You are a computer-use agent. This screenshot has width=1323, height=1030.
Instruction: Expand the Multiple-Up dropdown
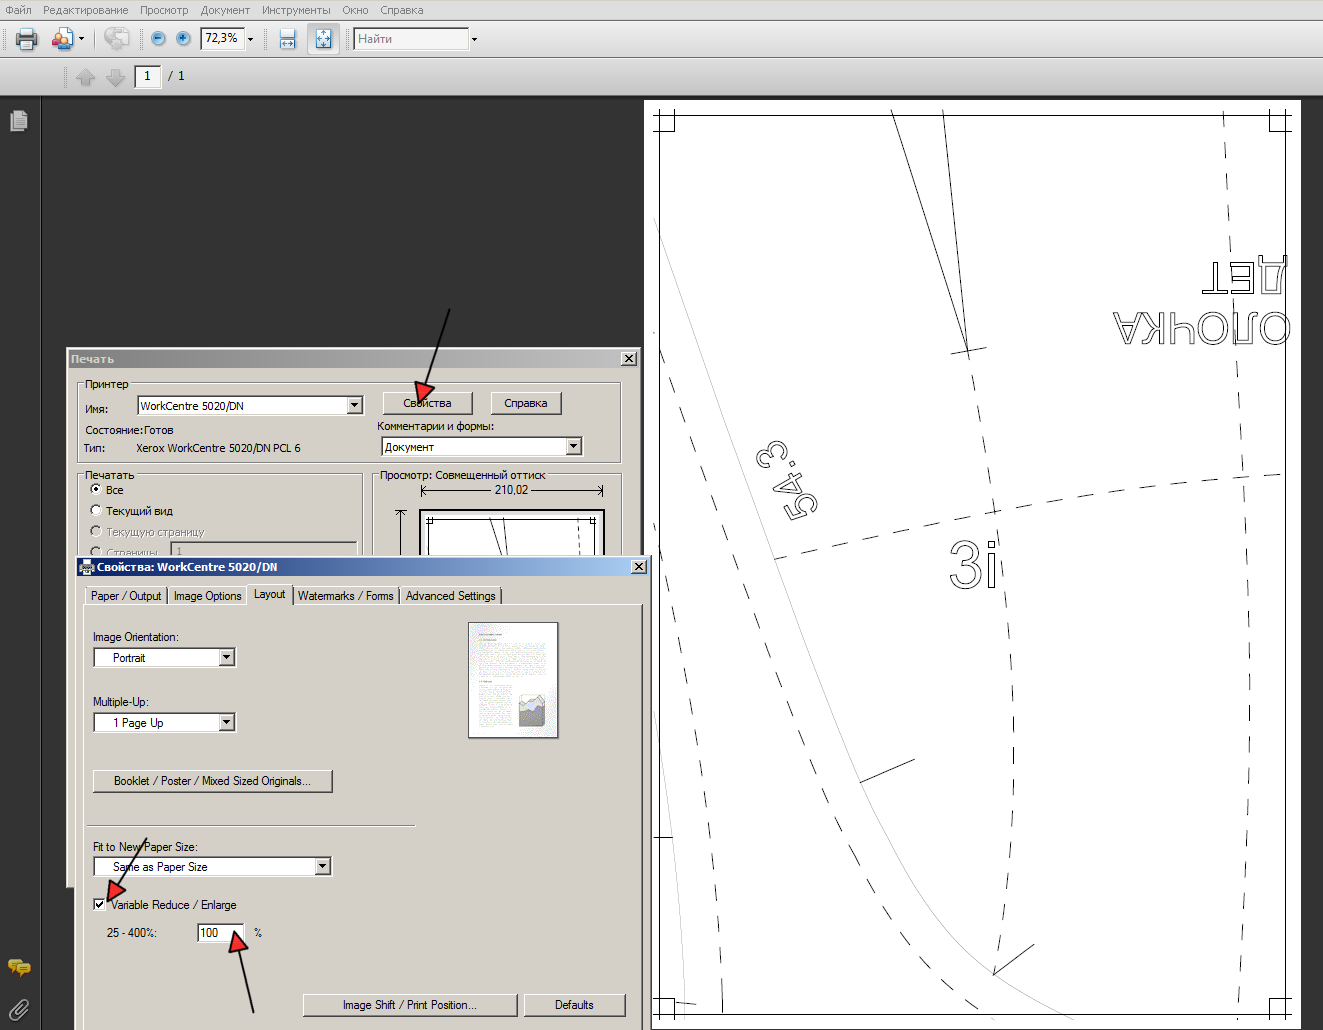click(227, 722)
